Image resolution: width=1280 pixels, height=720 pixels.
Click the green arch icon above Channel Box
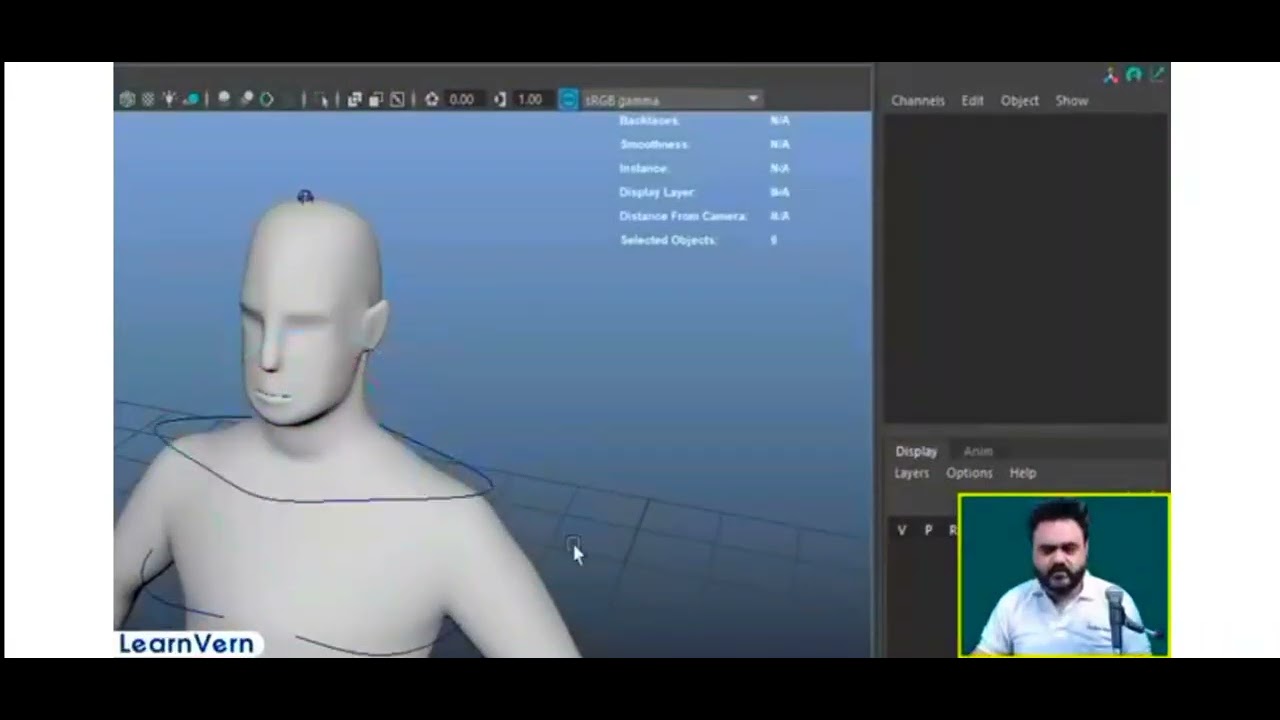click(1134, 75)
